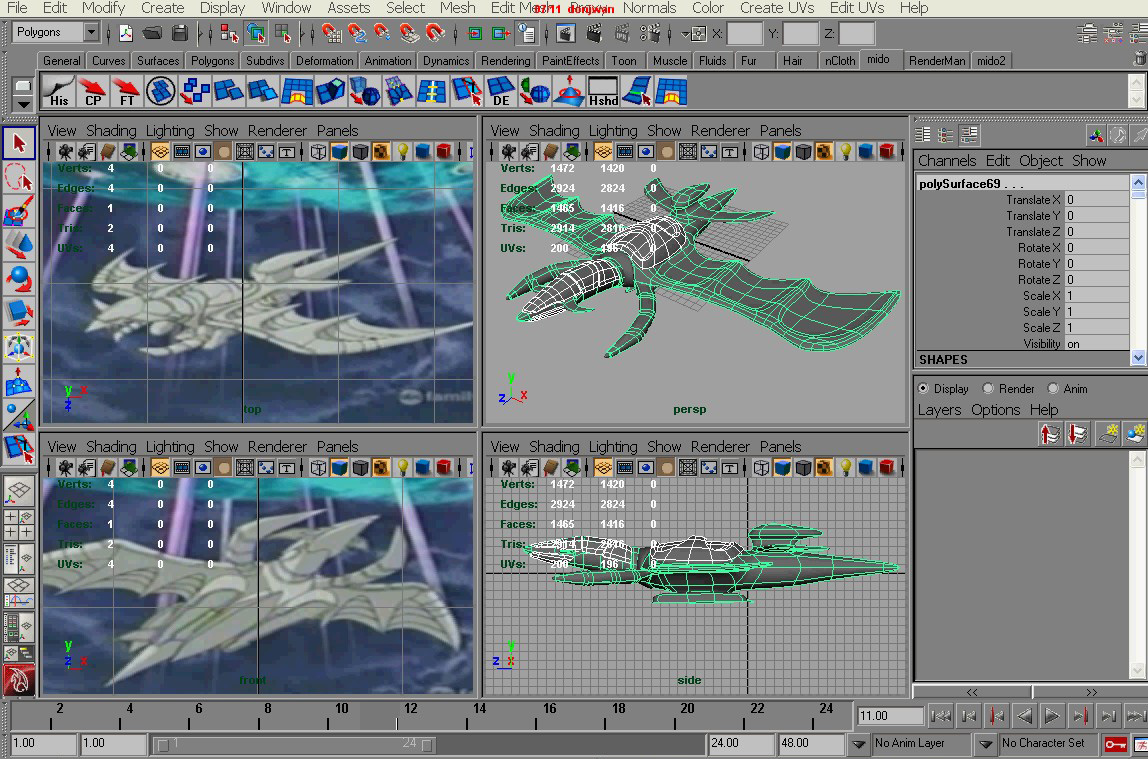
Task: Save the scene with the floppy disk icon
Action: tap(179, 33)
